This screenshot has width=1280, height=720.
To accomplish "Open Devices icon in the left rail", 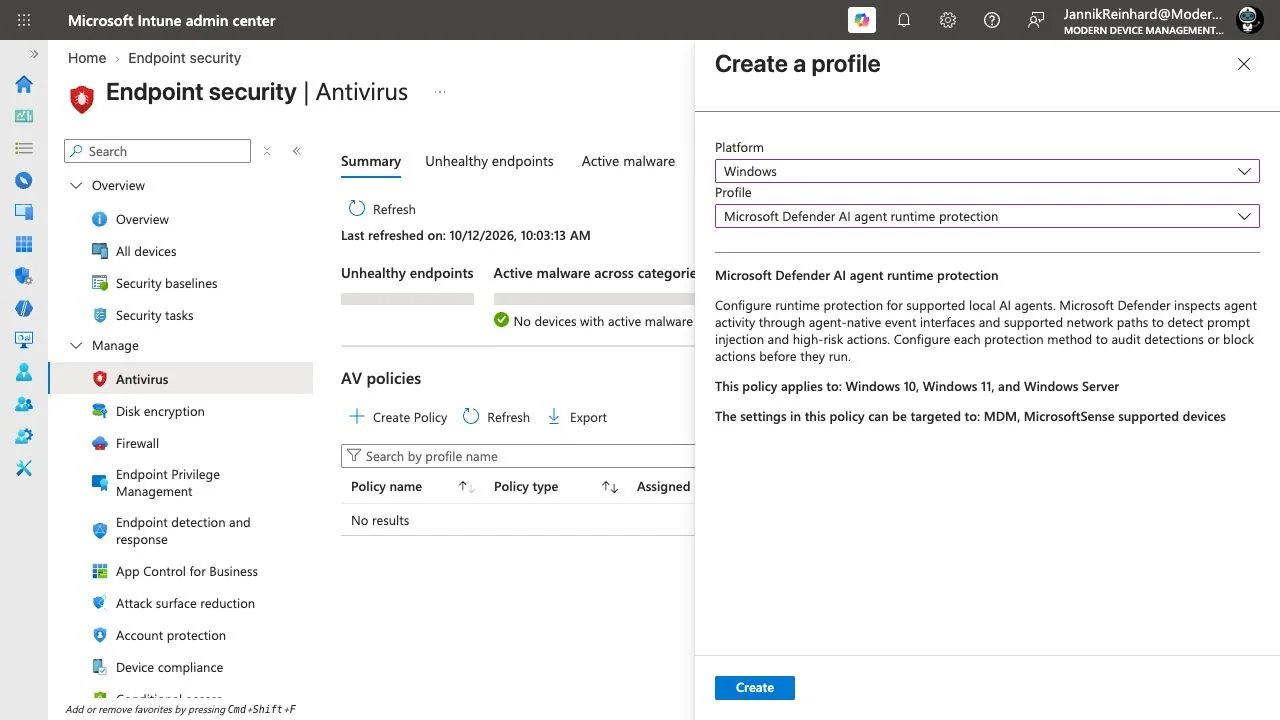I will tap(24, 212).
